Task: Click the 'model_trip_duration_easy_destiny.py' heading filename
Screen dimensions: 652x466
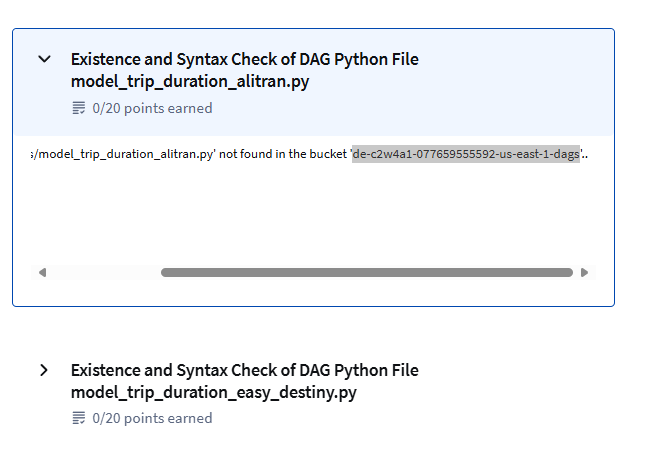Action: click(214, 392)
